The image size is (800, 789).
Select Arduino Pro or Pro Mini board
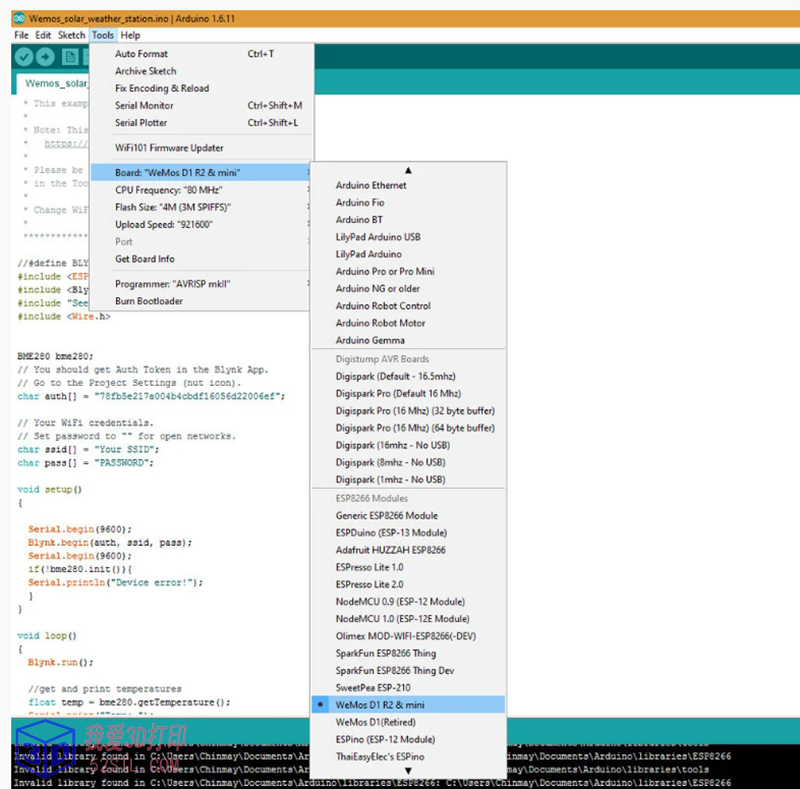(408, 272)
